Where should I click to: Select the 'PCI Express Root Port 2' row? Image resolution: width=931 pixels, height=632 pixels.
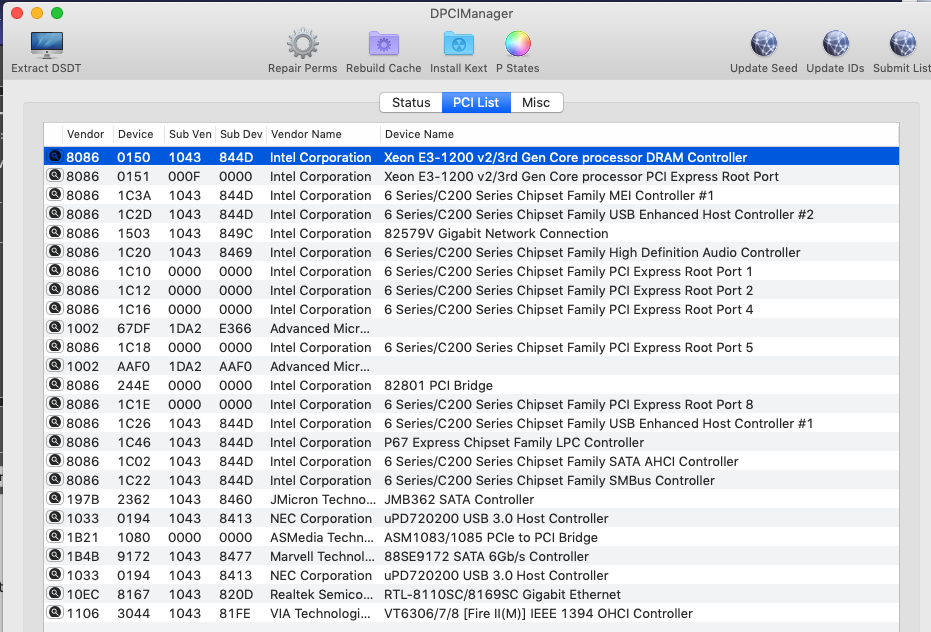pos(471,290)
